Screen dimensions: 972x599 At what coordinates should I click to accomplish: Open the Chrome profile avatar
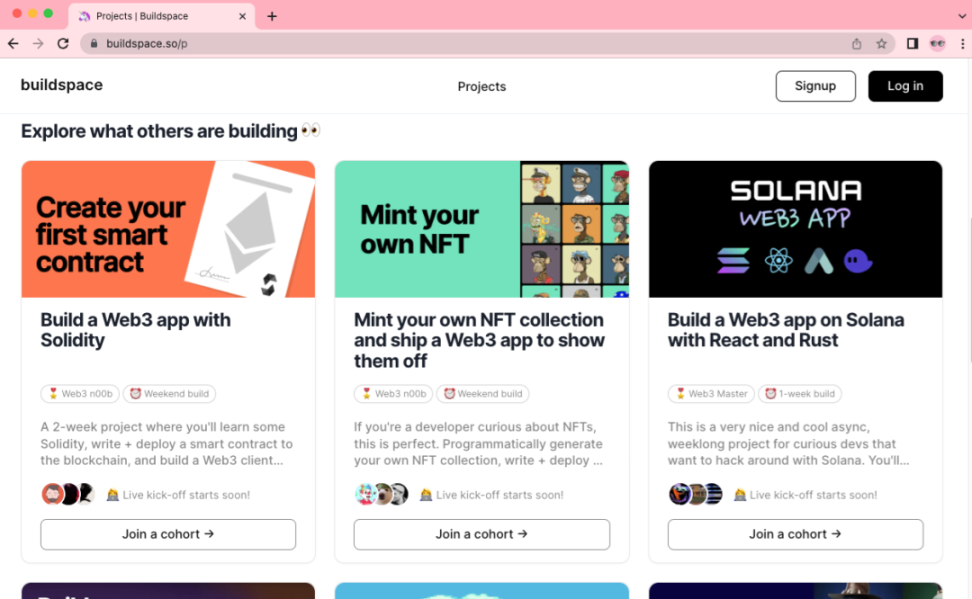937,43
